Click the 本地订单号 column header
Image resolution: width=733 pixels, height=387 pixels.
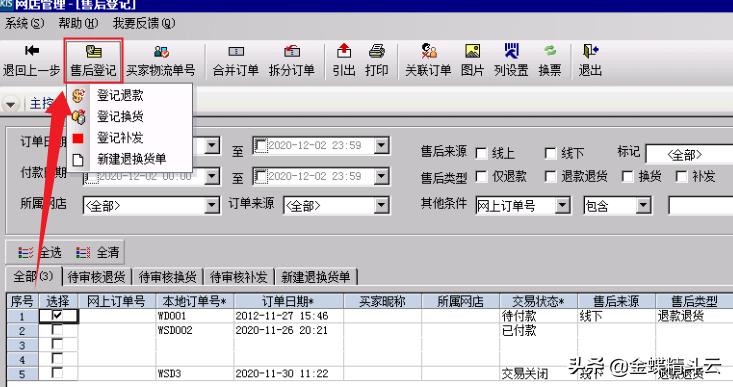click(194, 301)
